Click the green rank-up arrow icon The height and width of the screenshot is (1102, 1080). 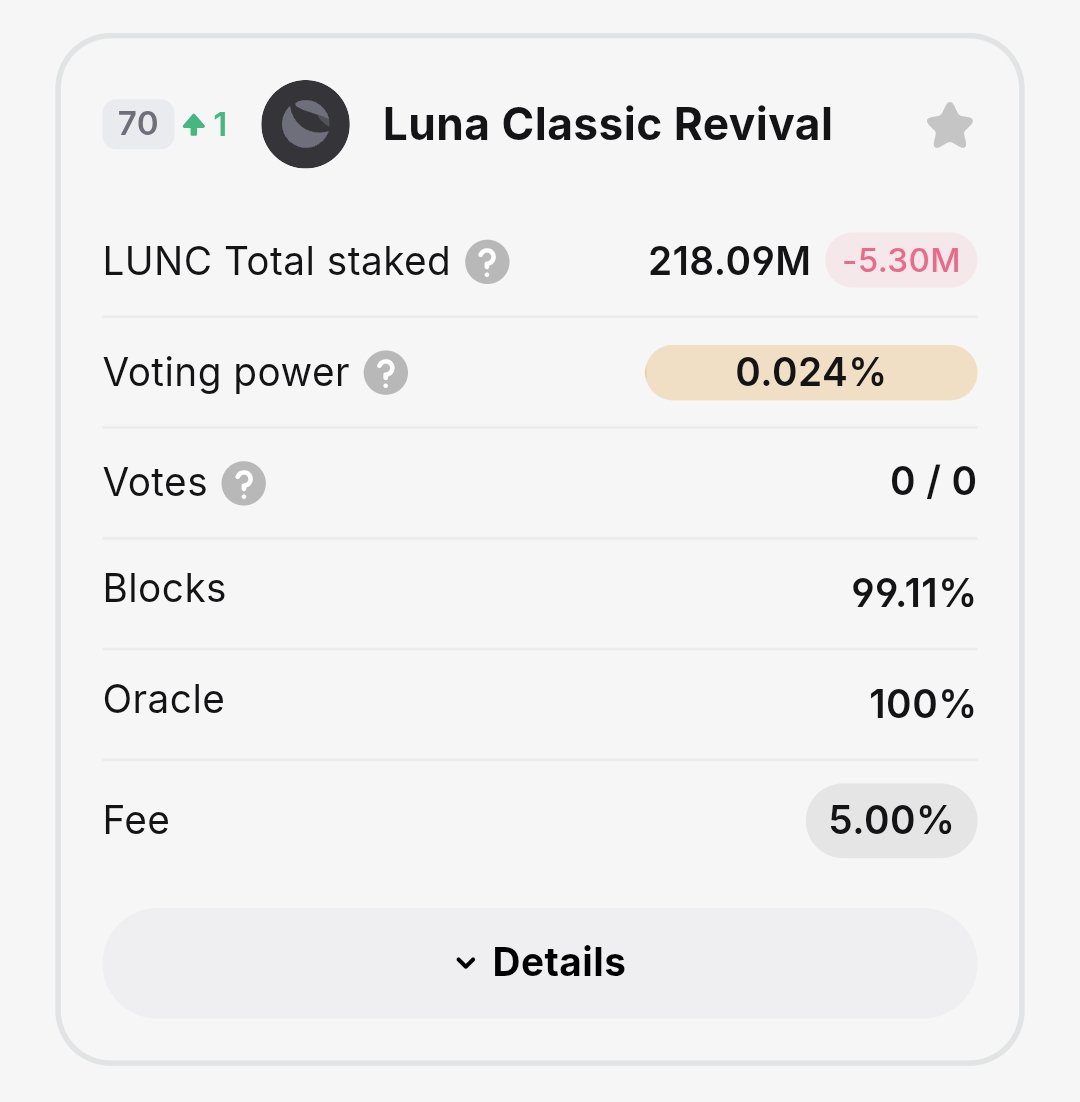[193, 124]
